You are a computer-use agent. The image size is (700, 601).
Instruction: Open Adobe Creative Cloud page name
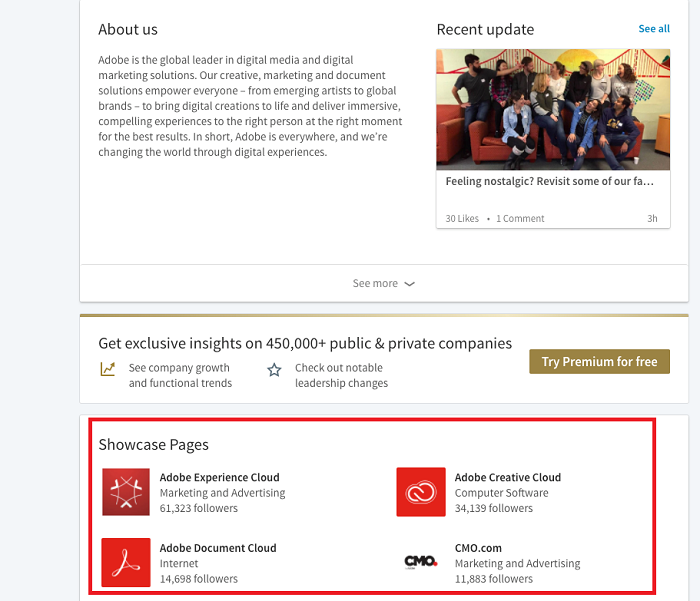click(507, 477)
